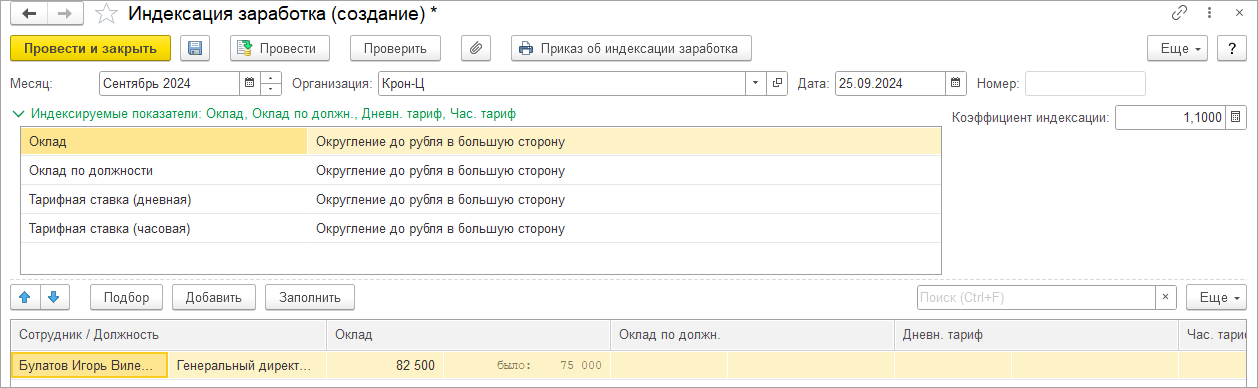Open help with the question button
This screenshot has width=1258, height=388.
click(x=1232, y=48)
